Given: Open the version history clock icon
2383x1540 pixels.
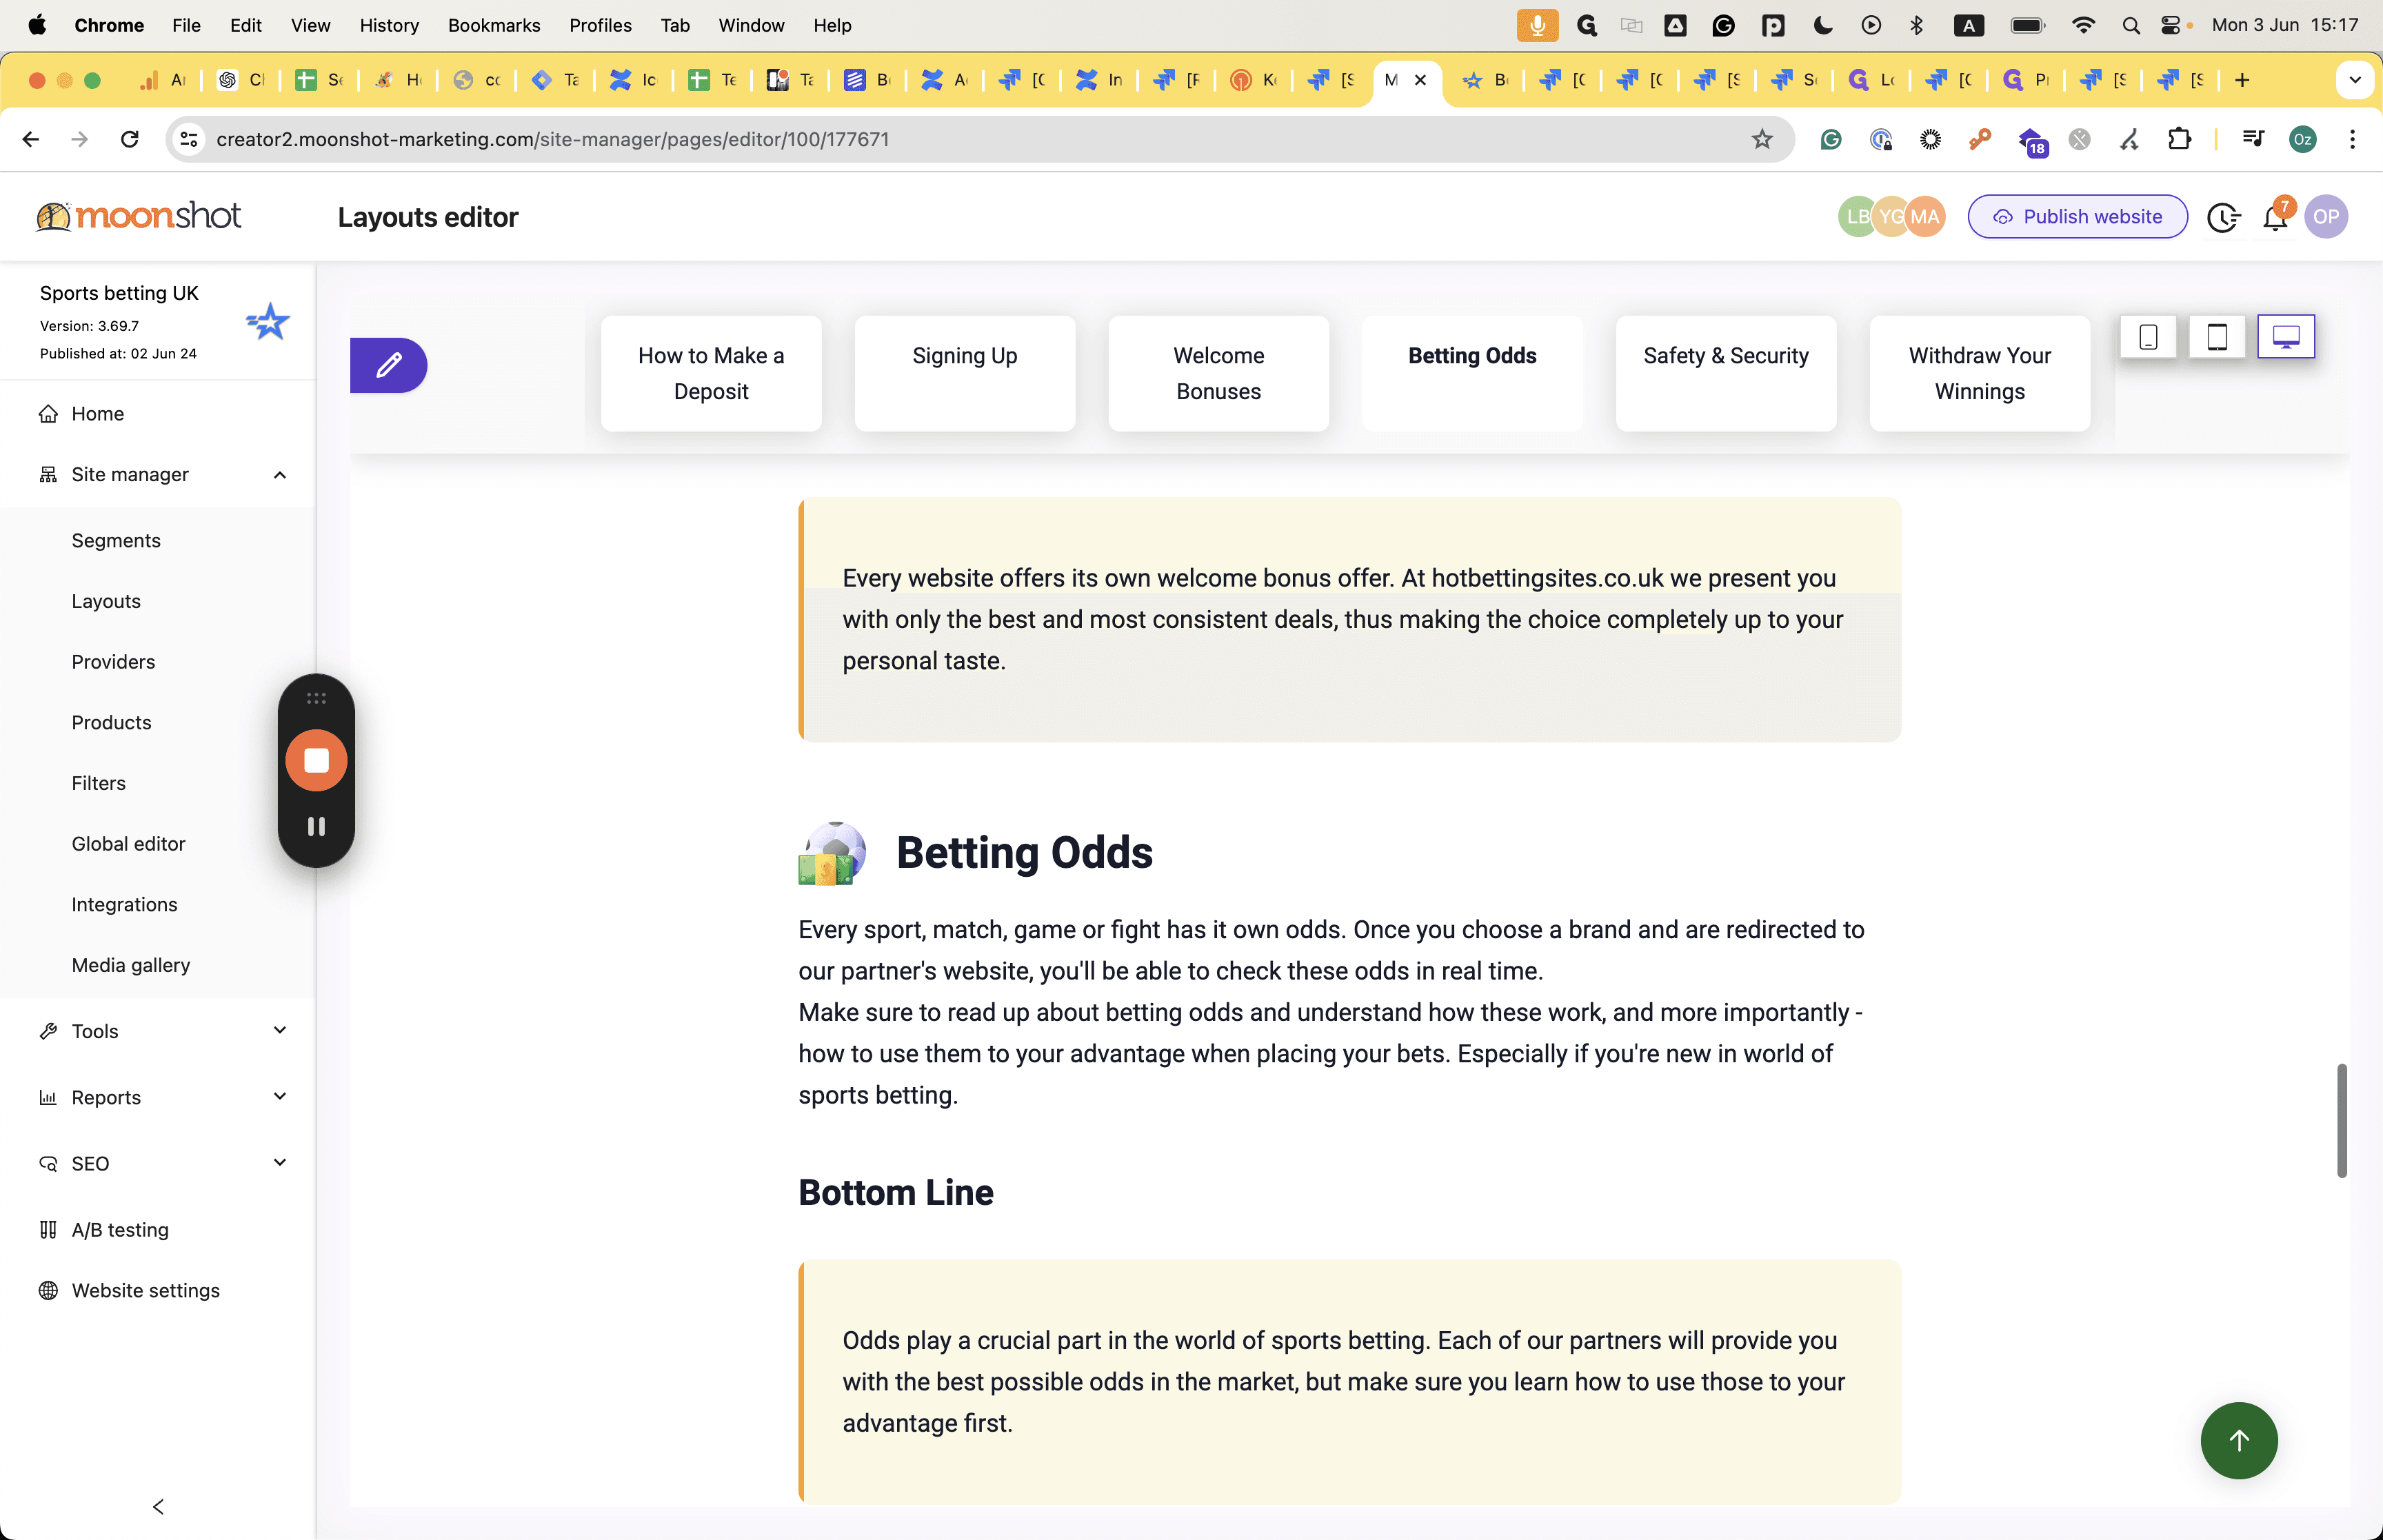Looking at the screenshot, I should pyautogui.click(x=2223, y=217).
